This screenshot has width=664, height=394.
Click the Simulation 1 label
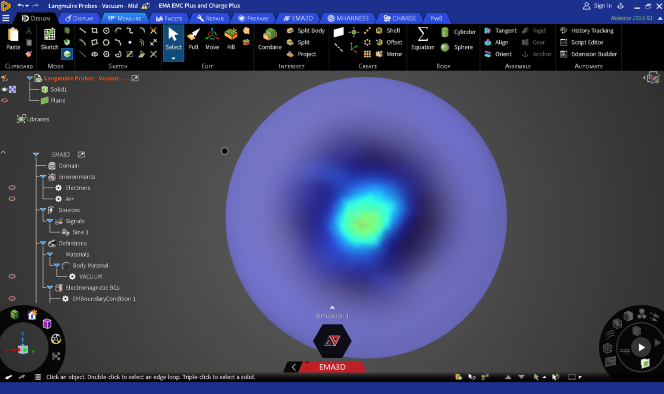point(332,316)
